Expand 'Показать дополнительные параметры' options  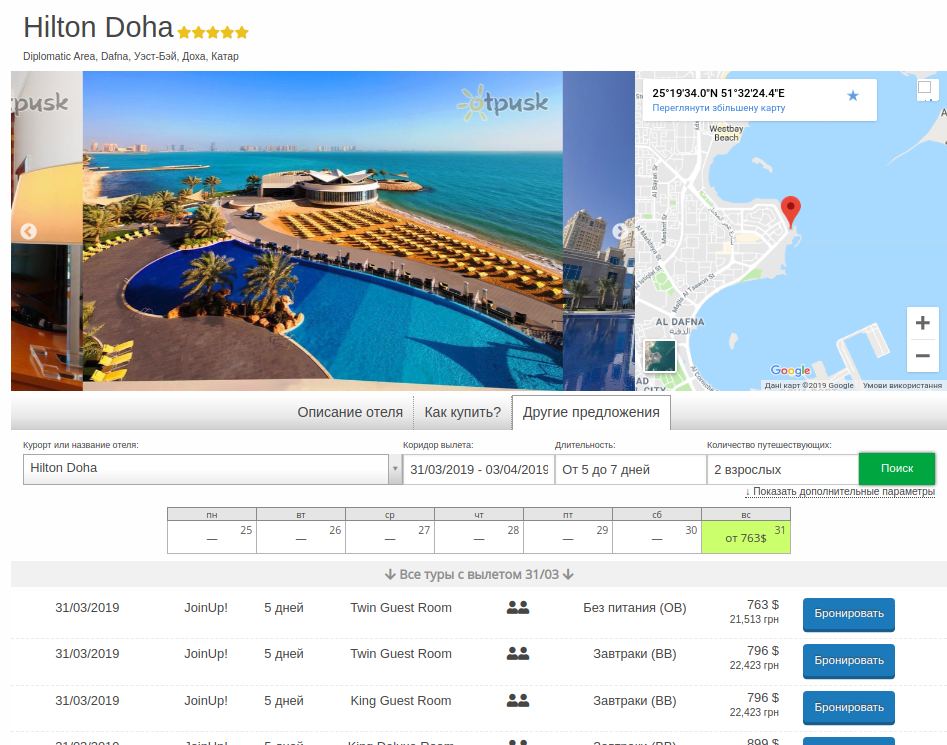(840, 491)
